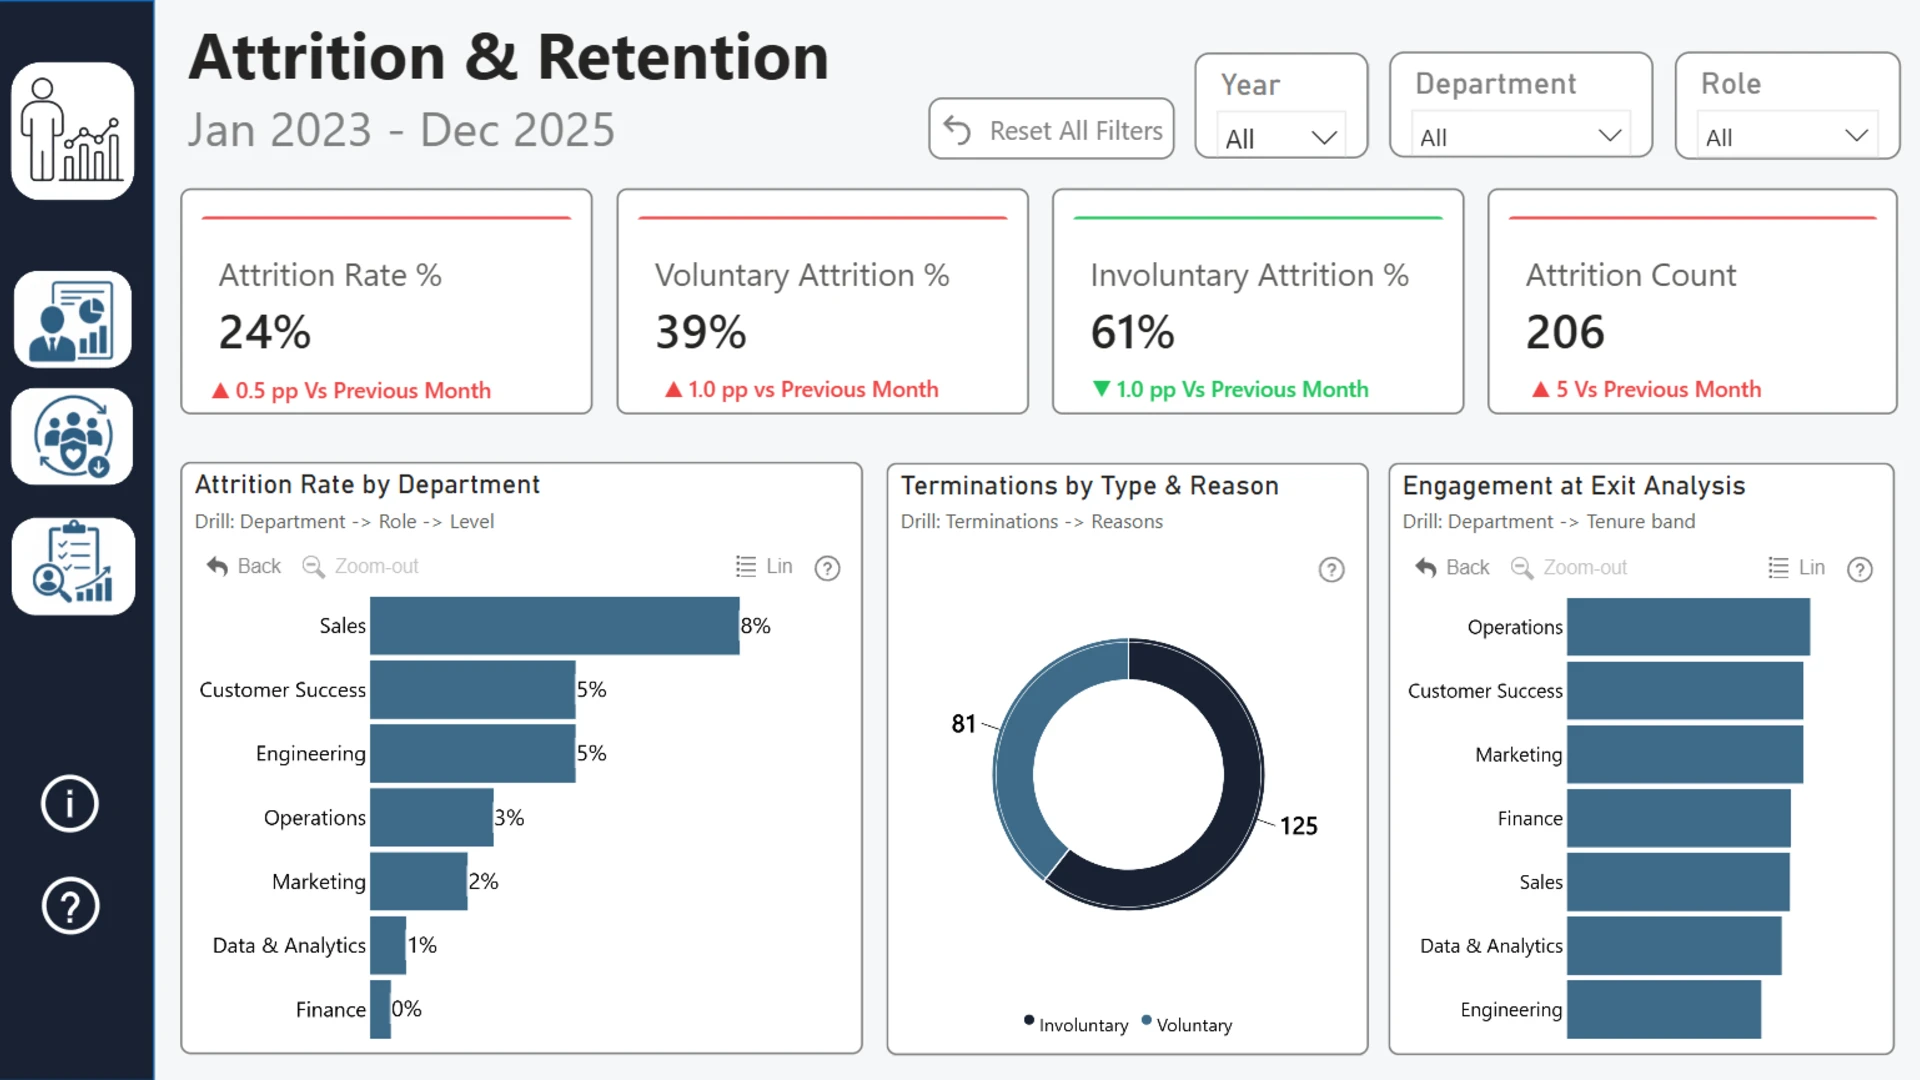Open the Year filter dropdown
This screenshot has height=1080, width=1920.
click(1281, 137)
